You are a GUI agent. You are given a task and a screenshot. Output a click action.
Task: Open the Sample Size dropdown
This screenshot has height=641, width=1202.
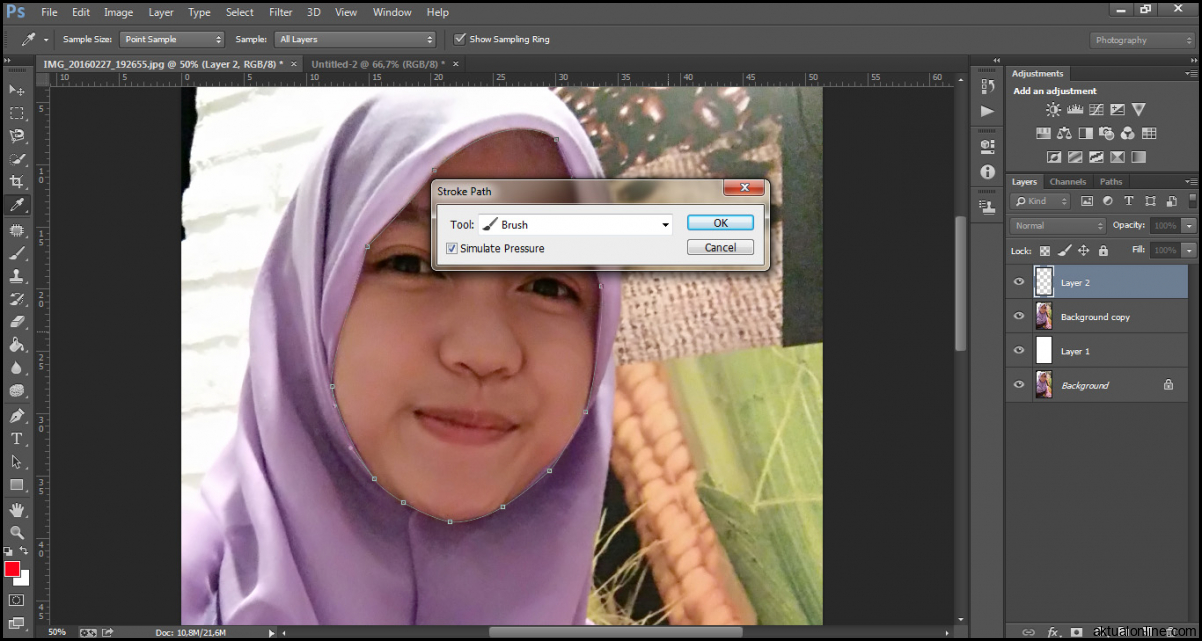pyautogui.click(x=172, y=39)
